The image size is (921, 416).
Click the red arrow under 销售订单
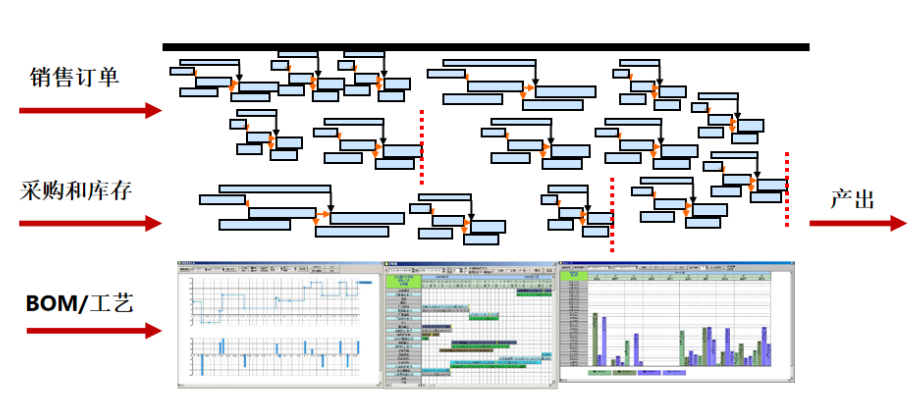88,110
